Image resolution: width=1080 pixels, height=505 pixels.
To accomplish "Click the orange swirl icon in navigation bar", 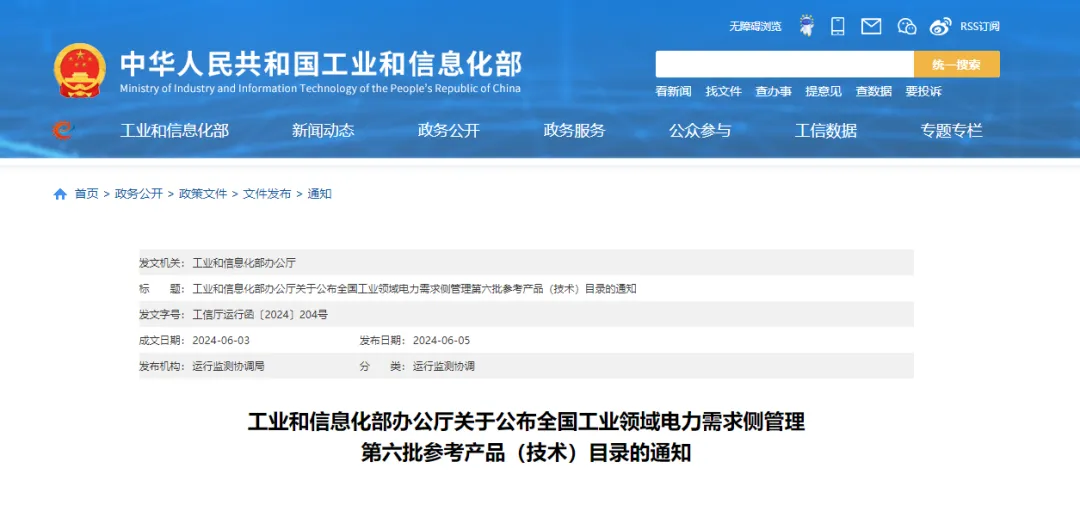I will pyautogui.click(x=63, y=130).
